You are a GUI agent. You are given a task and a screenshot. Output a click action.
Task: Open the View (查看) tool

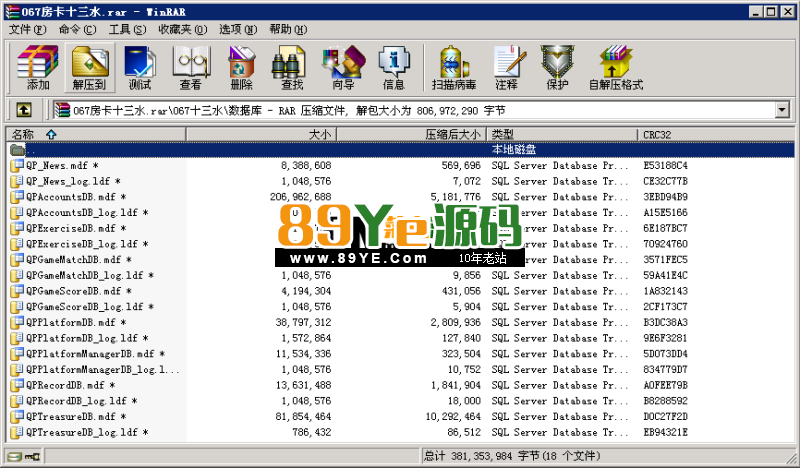[x=191, y=67]
